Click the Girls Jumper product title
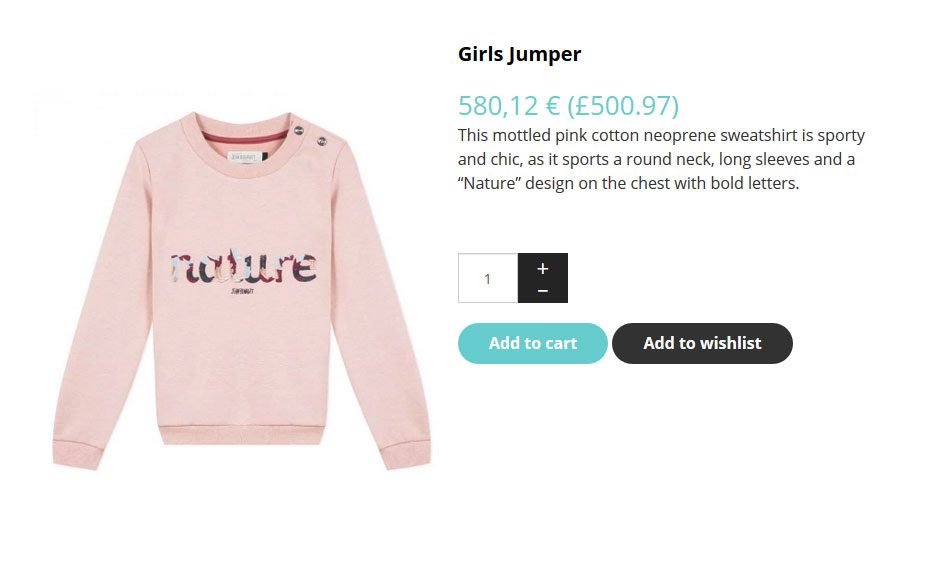 pyautogui.click(x=519, y=54)
